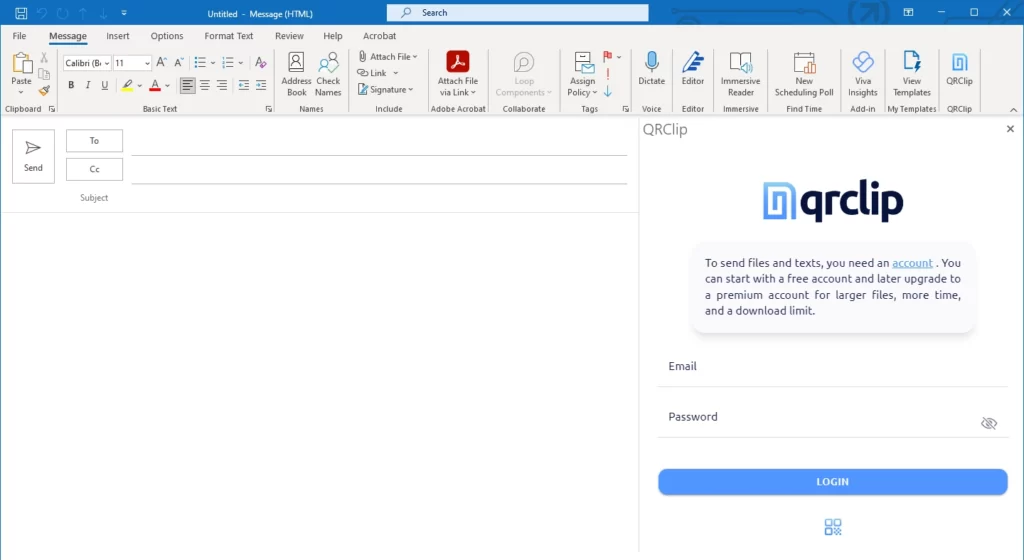The height and width of the screenshot is (560, 1024).
Task: Expand numbering list dropdown arrow
Action: pyautogui.click(x=241, y=63)
